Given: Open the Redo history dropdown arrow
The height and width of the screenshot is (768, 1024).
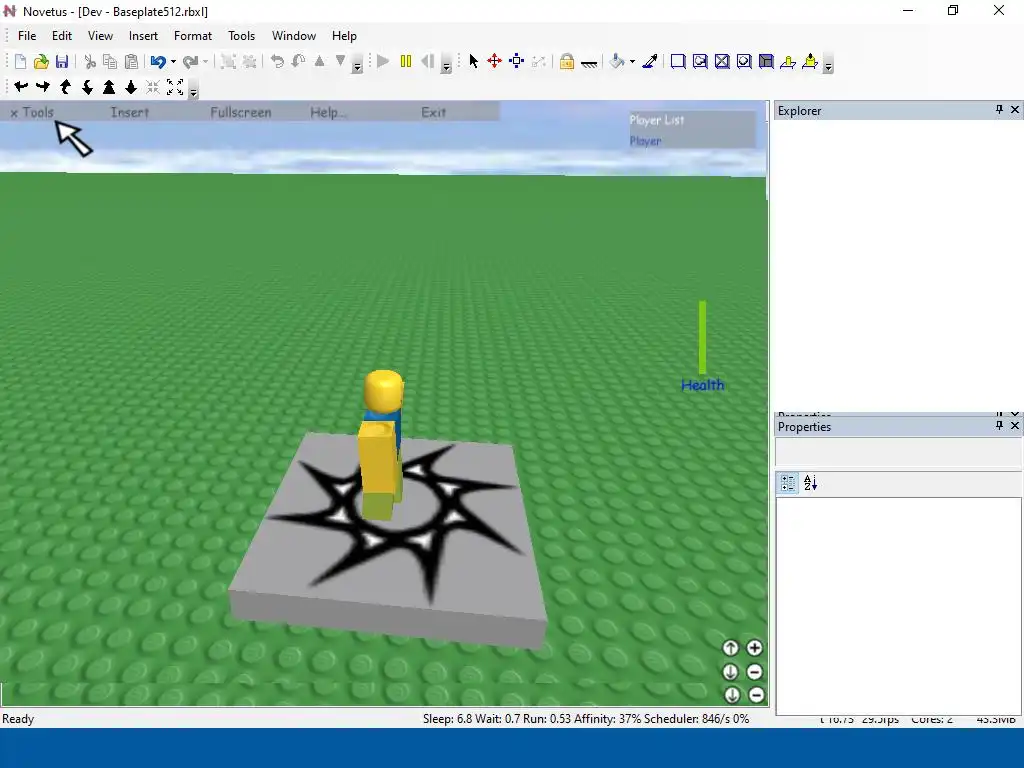Looking at the screenshot, I should click(x=205, y=62).
